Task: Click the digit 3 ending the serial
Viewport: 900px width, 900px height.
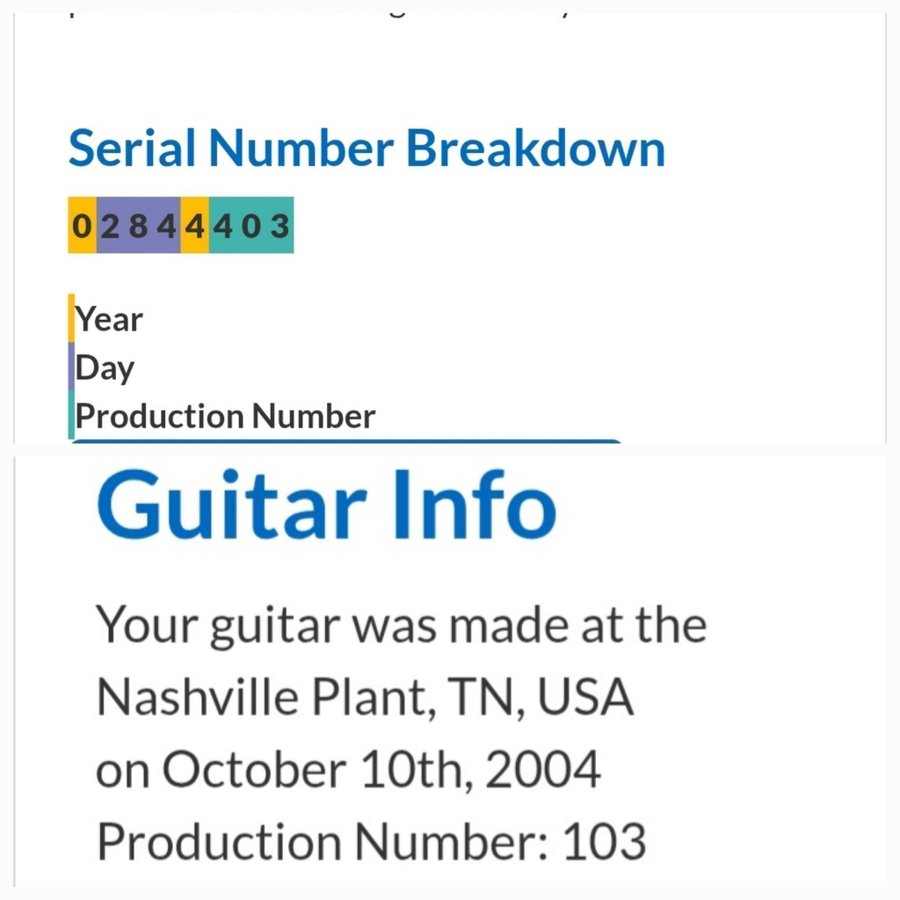Action: pos(280,226)
